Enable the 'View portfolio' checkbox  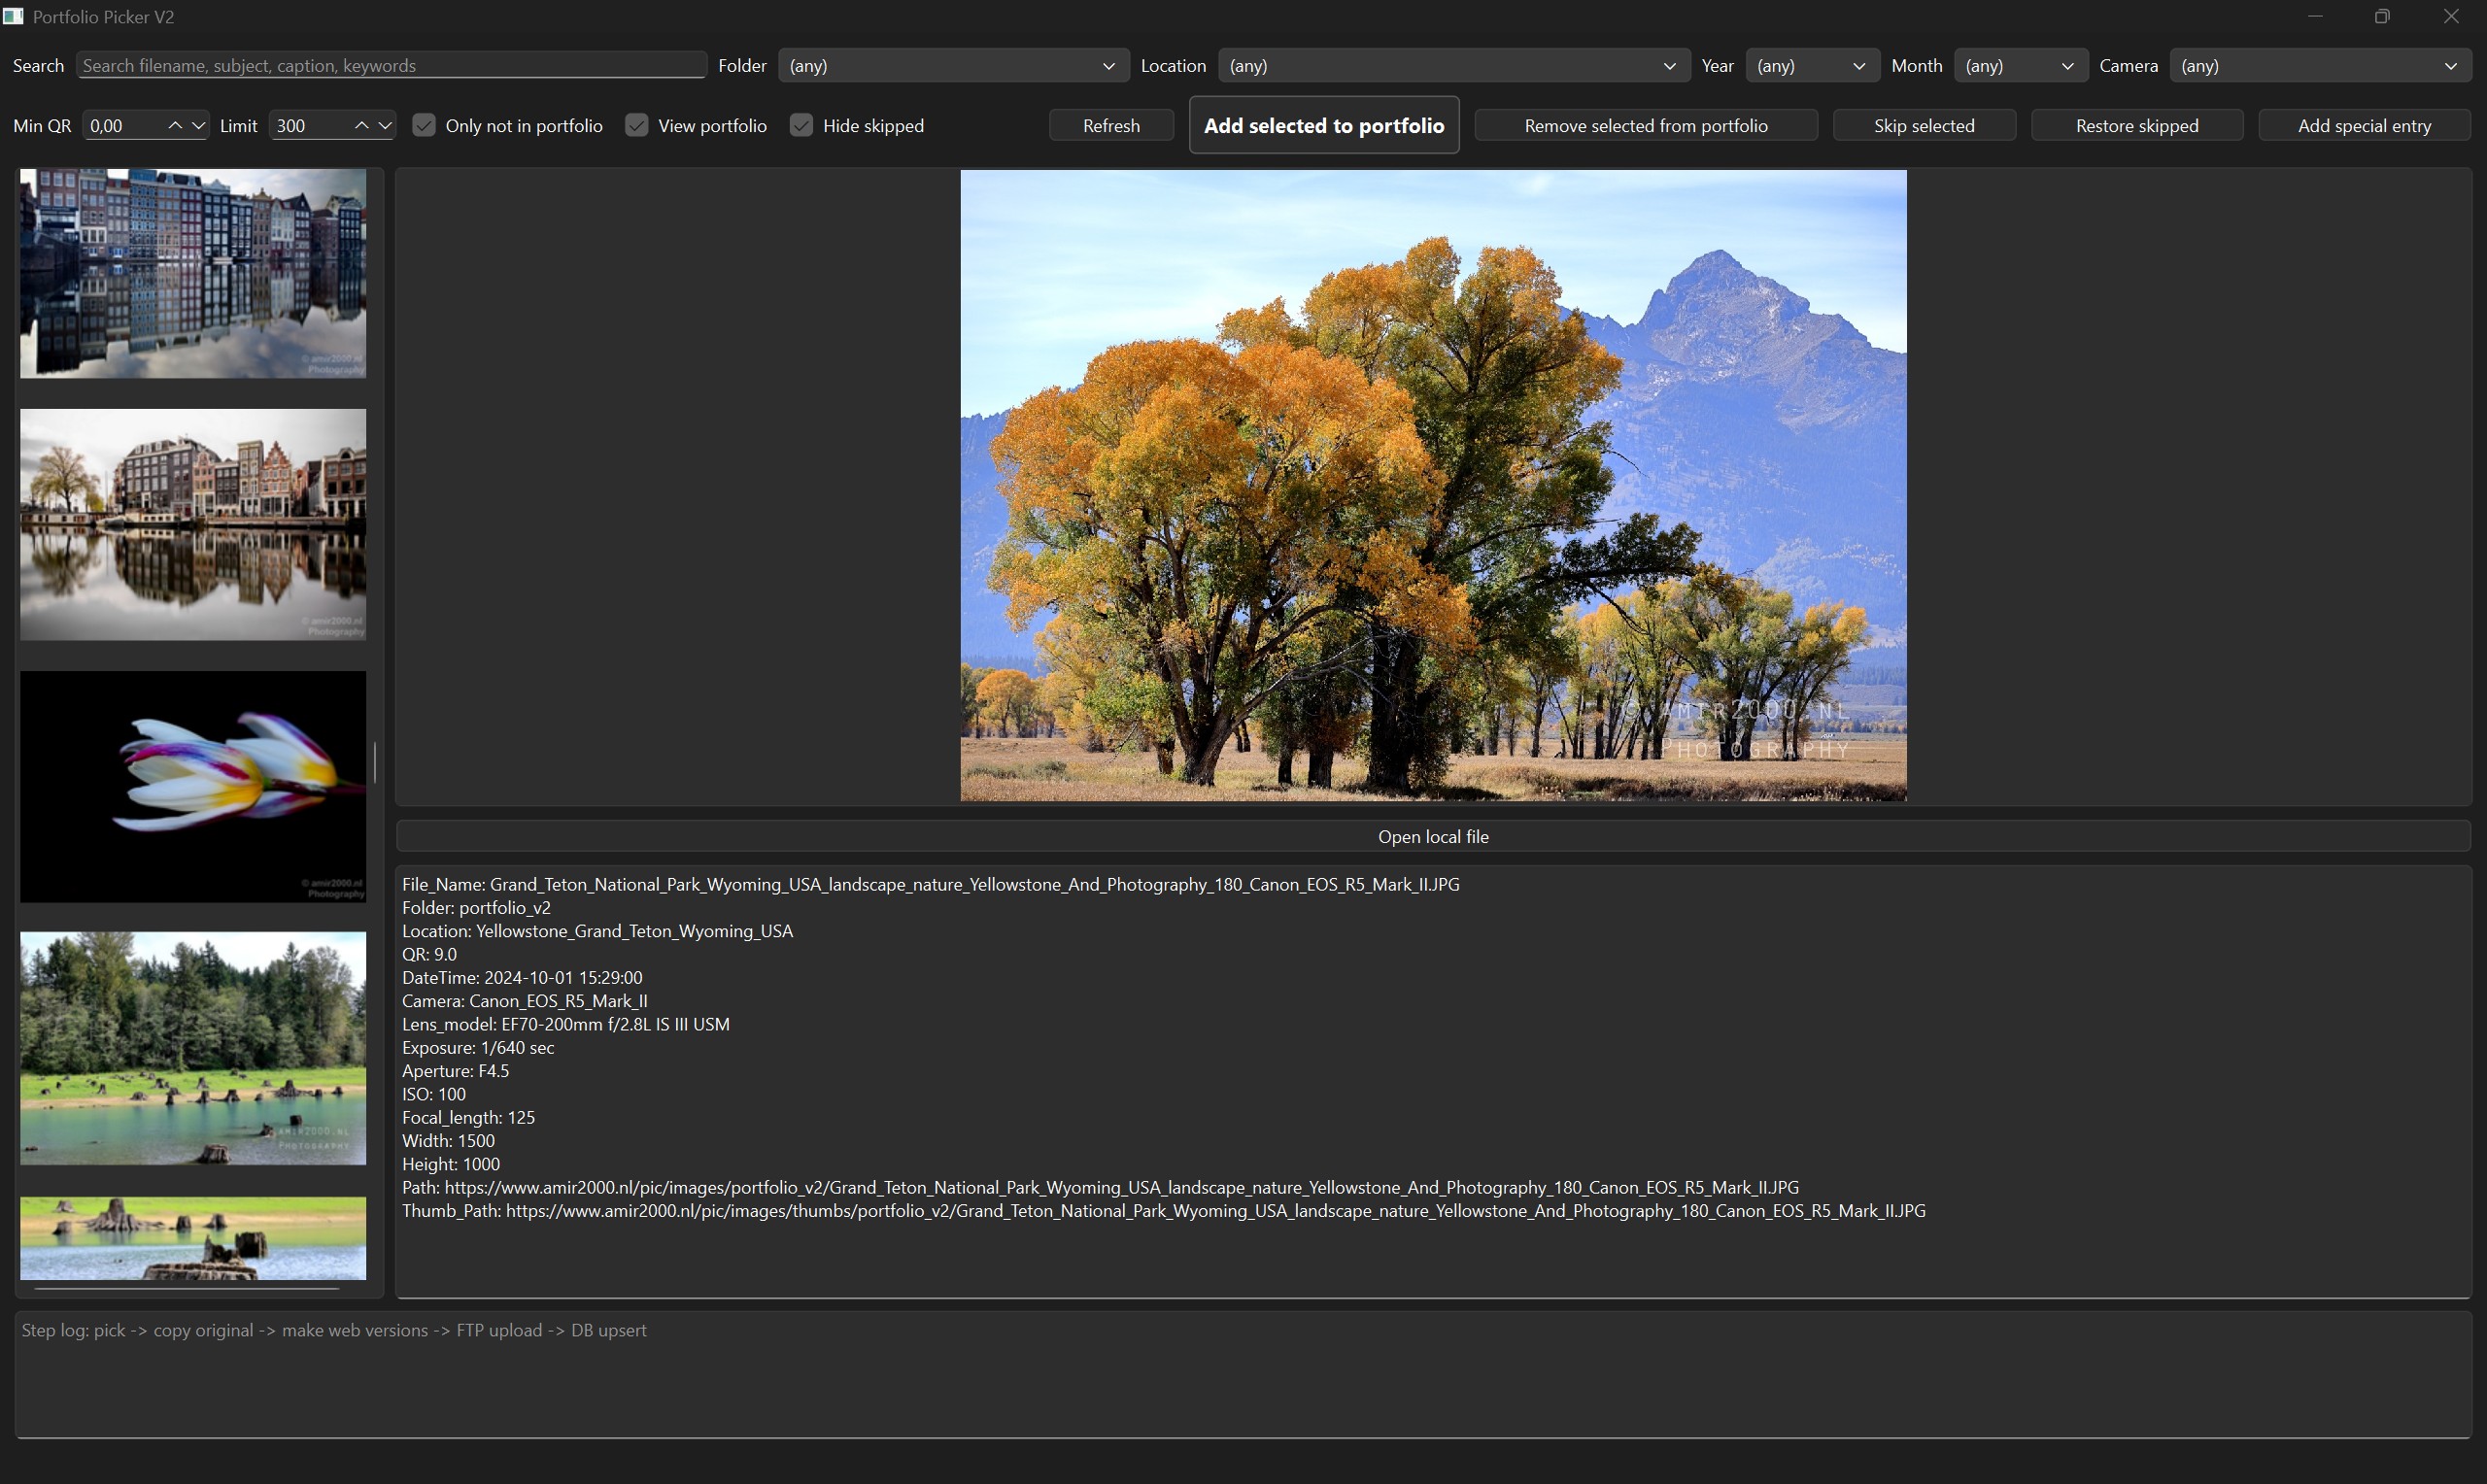point(637,126)
